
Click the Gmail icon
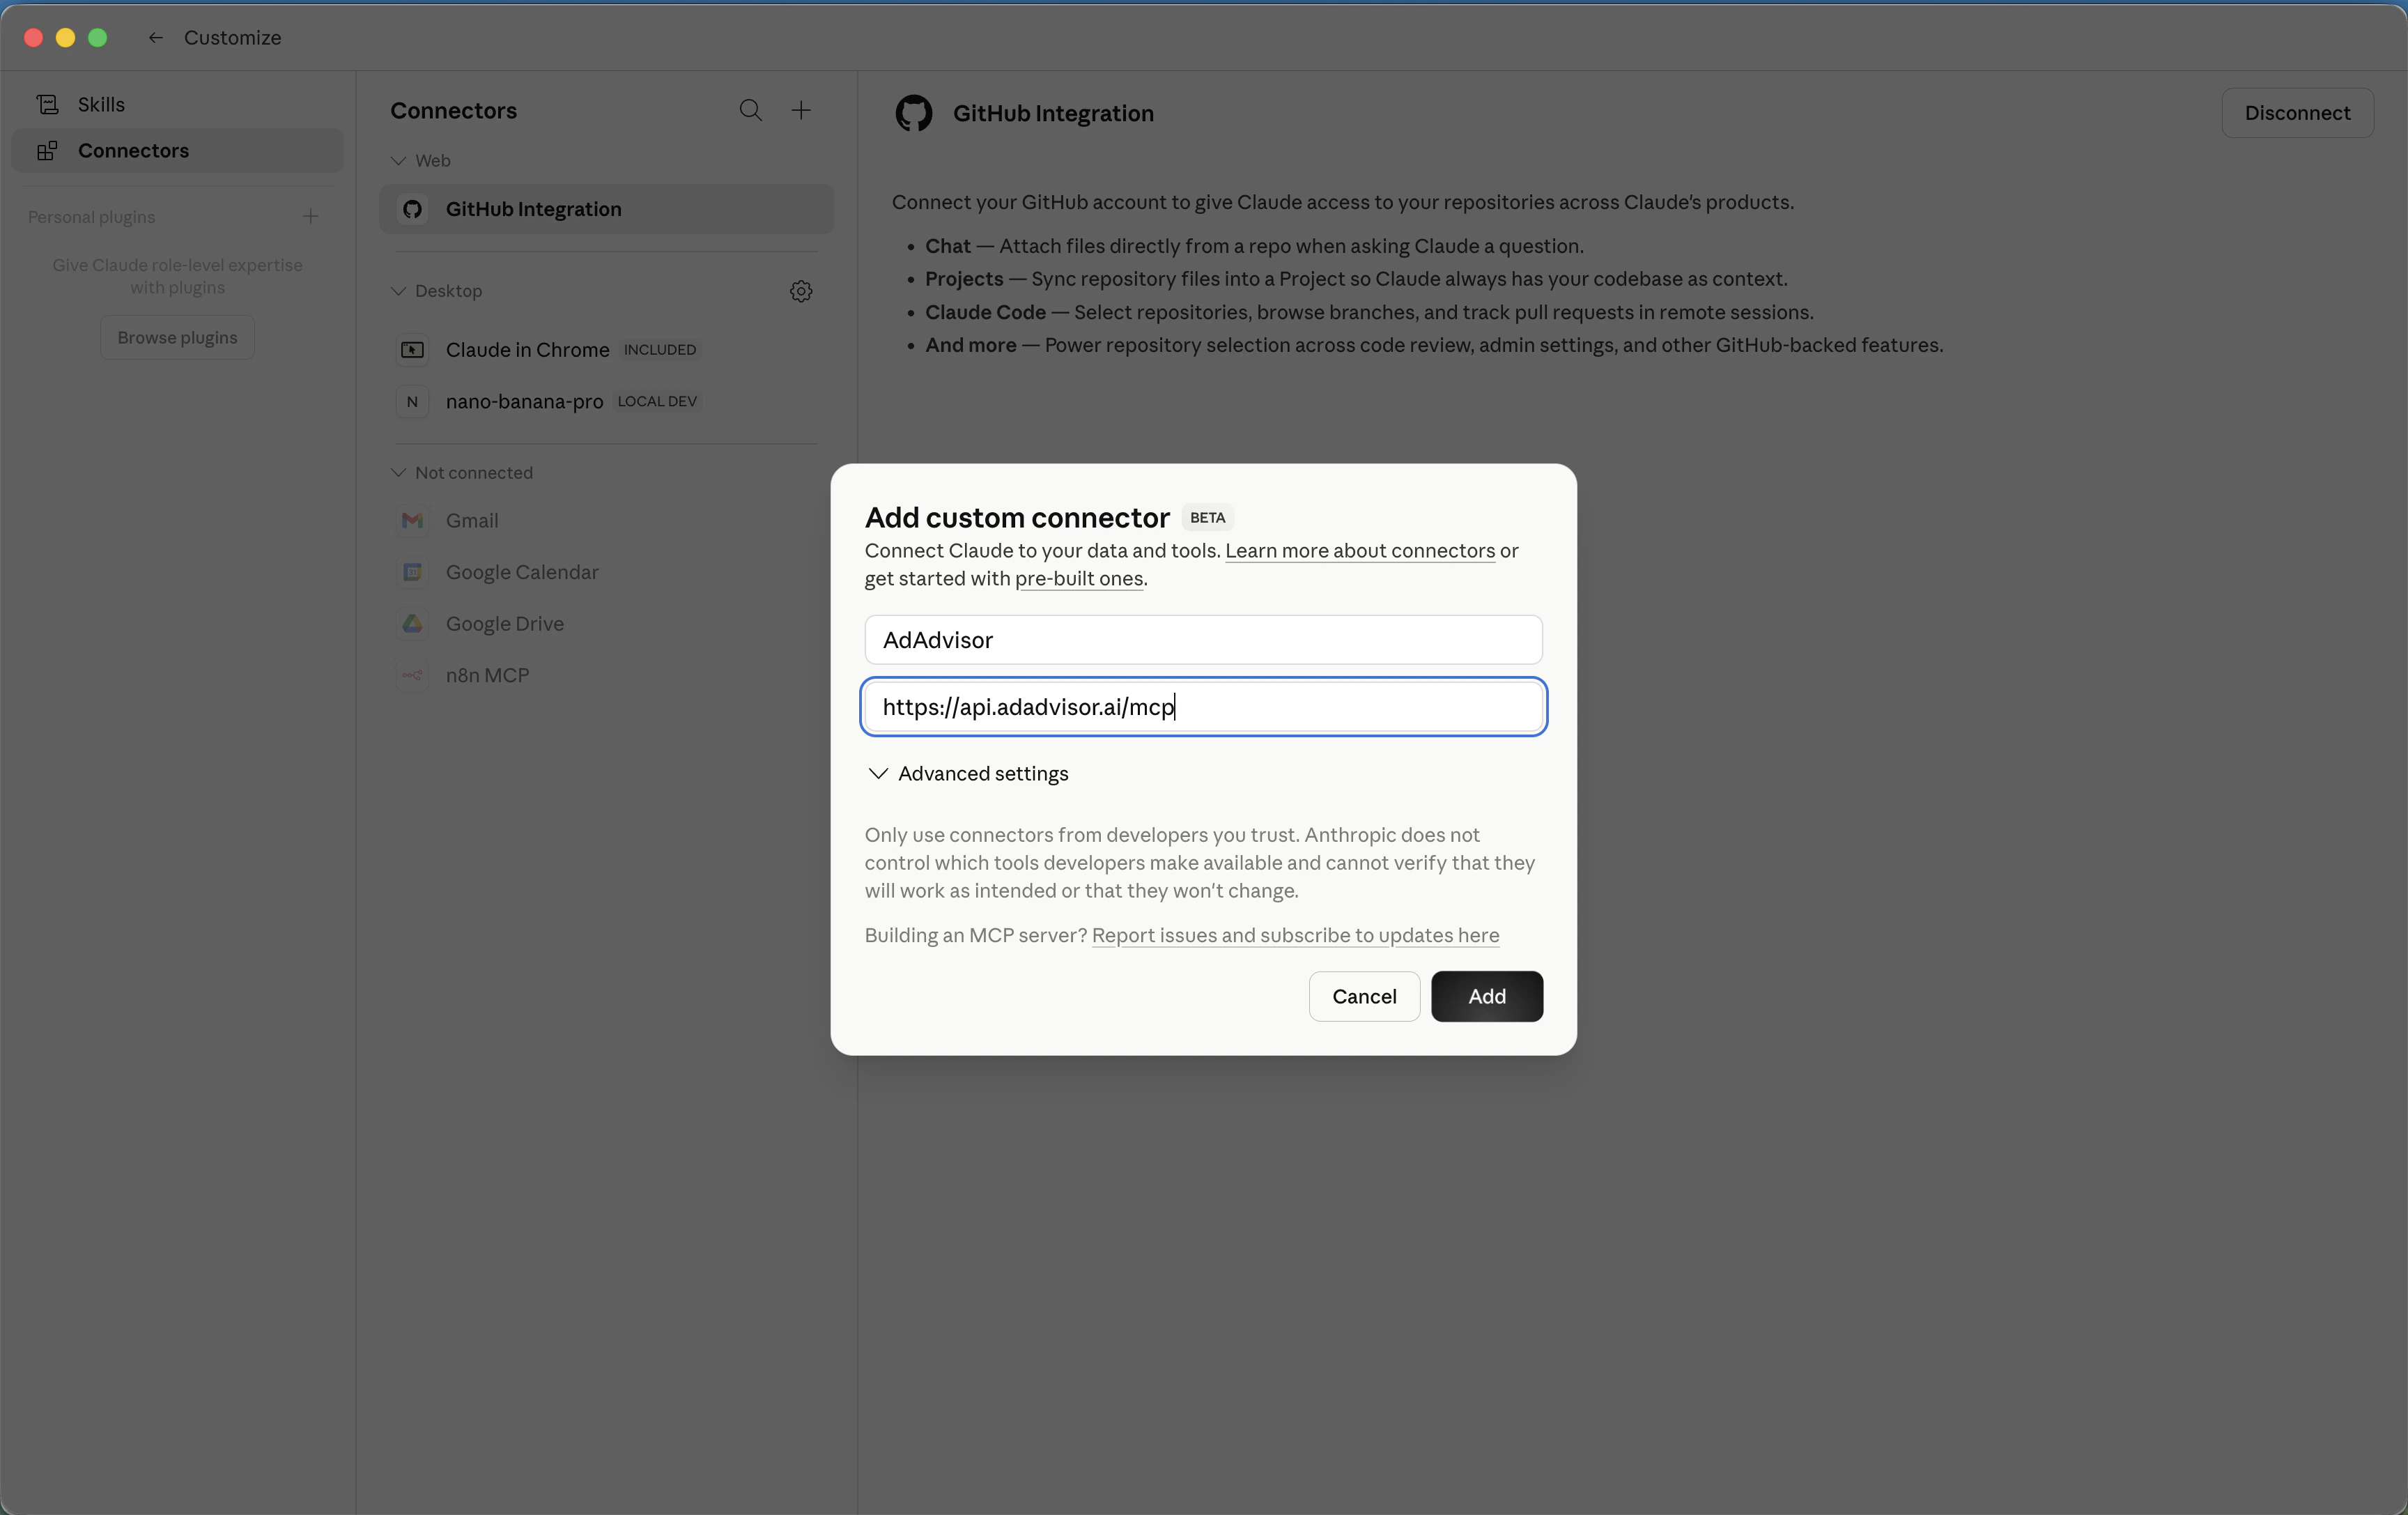[412, 520]
